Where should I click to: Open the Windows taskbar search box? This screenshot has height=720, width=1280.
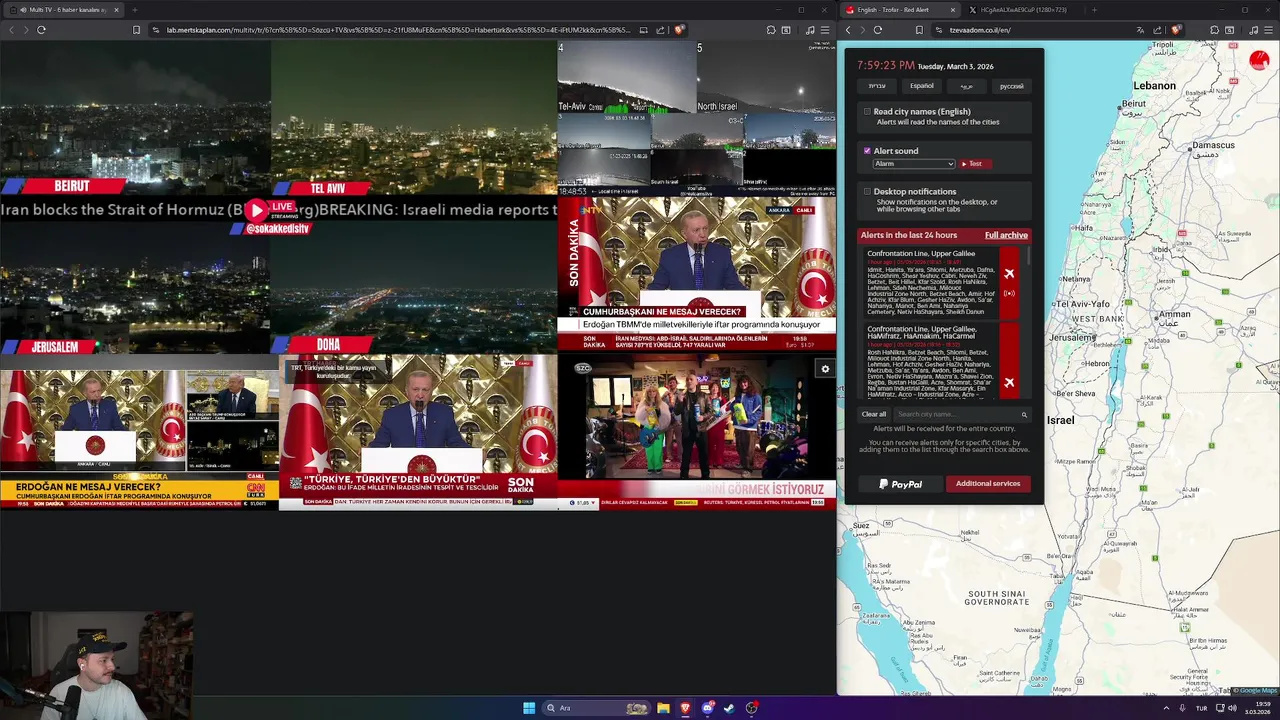click(596, 708)
